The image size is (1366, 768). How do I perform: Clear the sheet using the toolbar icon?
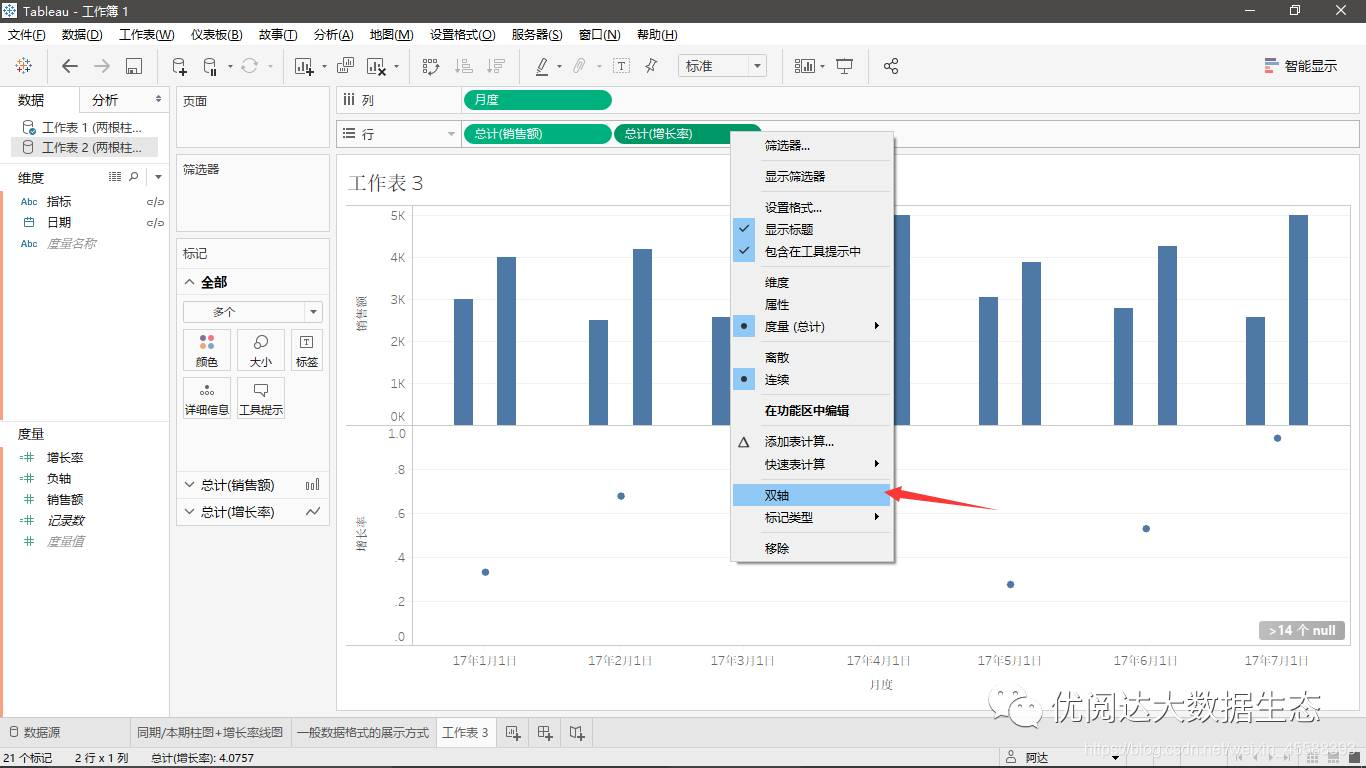[377, 66]
